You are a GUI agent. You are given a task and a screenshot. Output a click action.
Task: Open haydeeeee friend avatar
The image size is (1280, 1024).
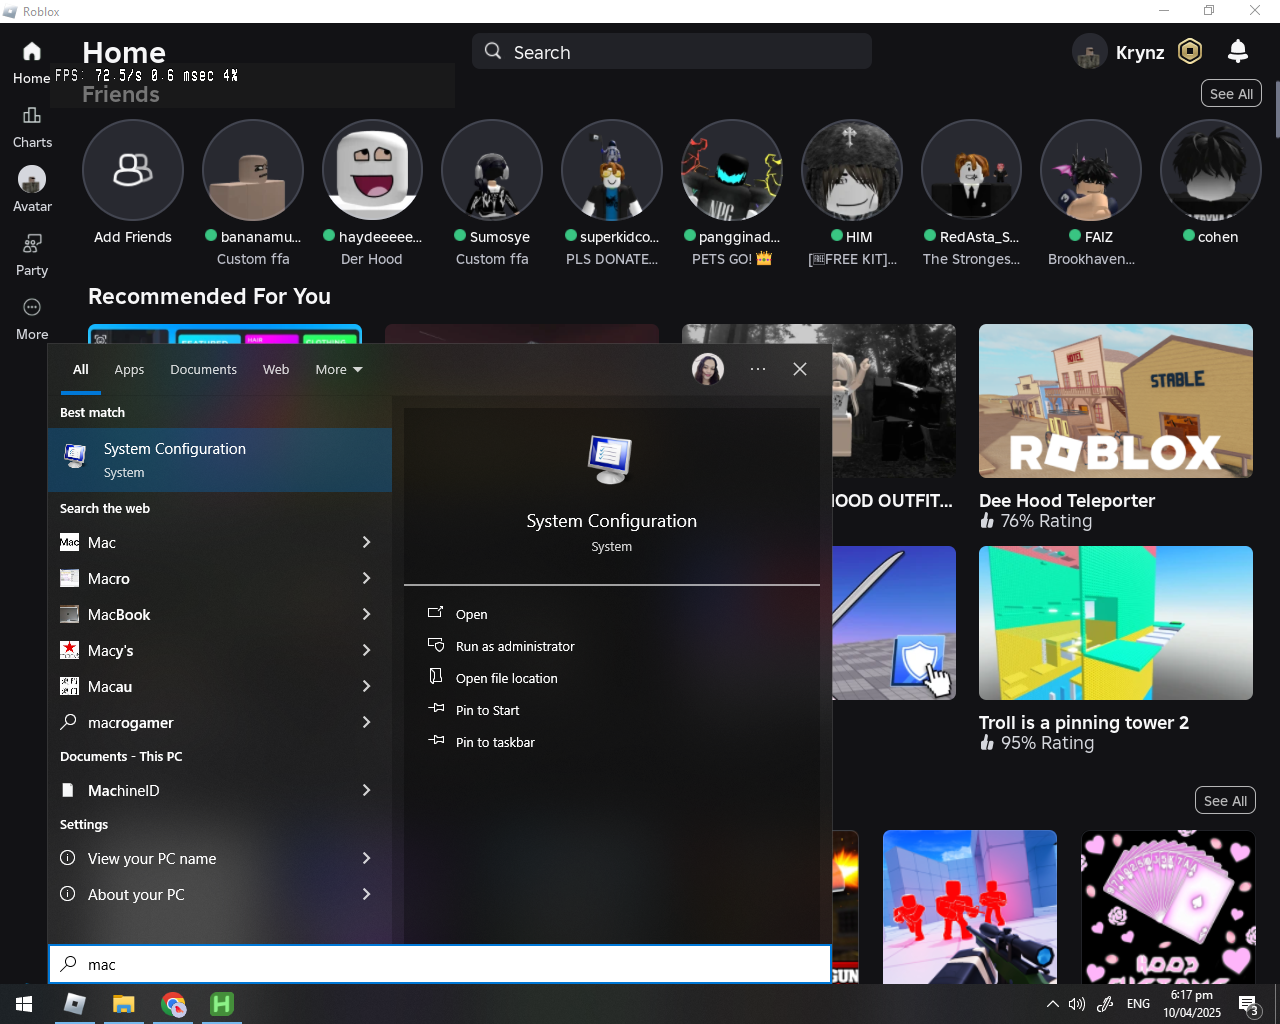point(372,170)
